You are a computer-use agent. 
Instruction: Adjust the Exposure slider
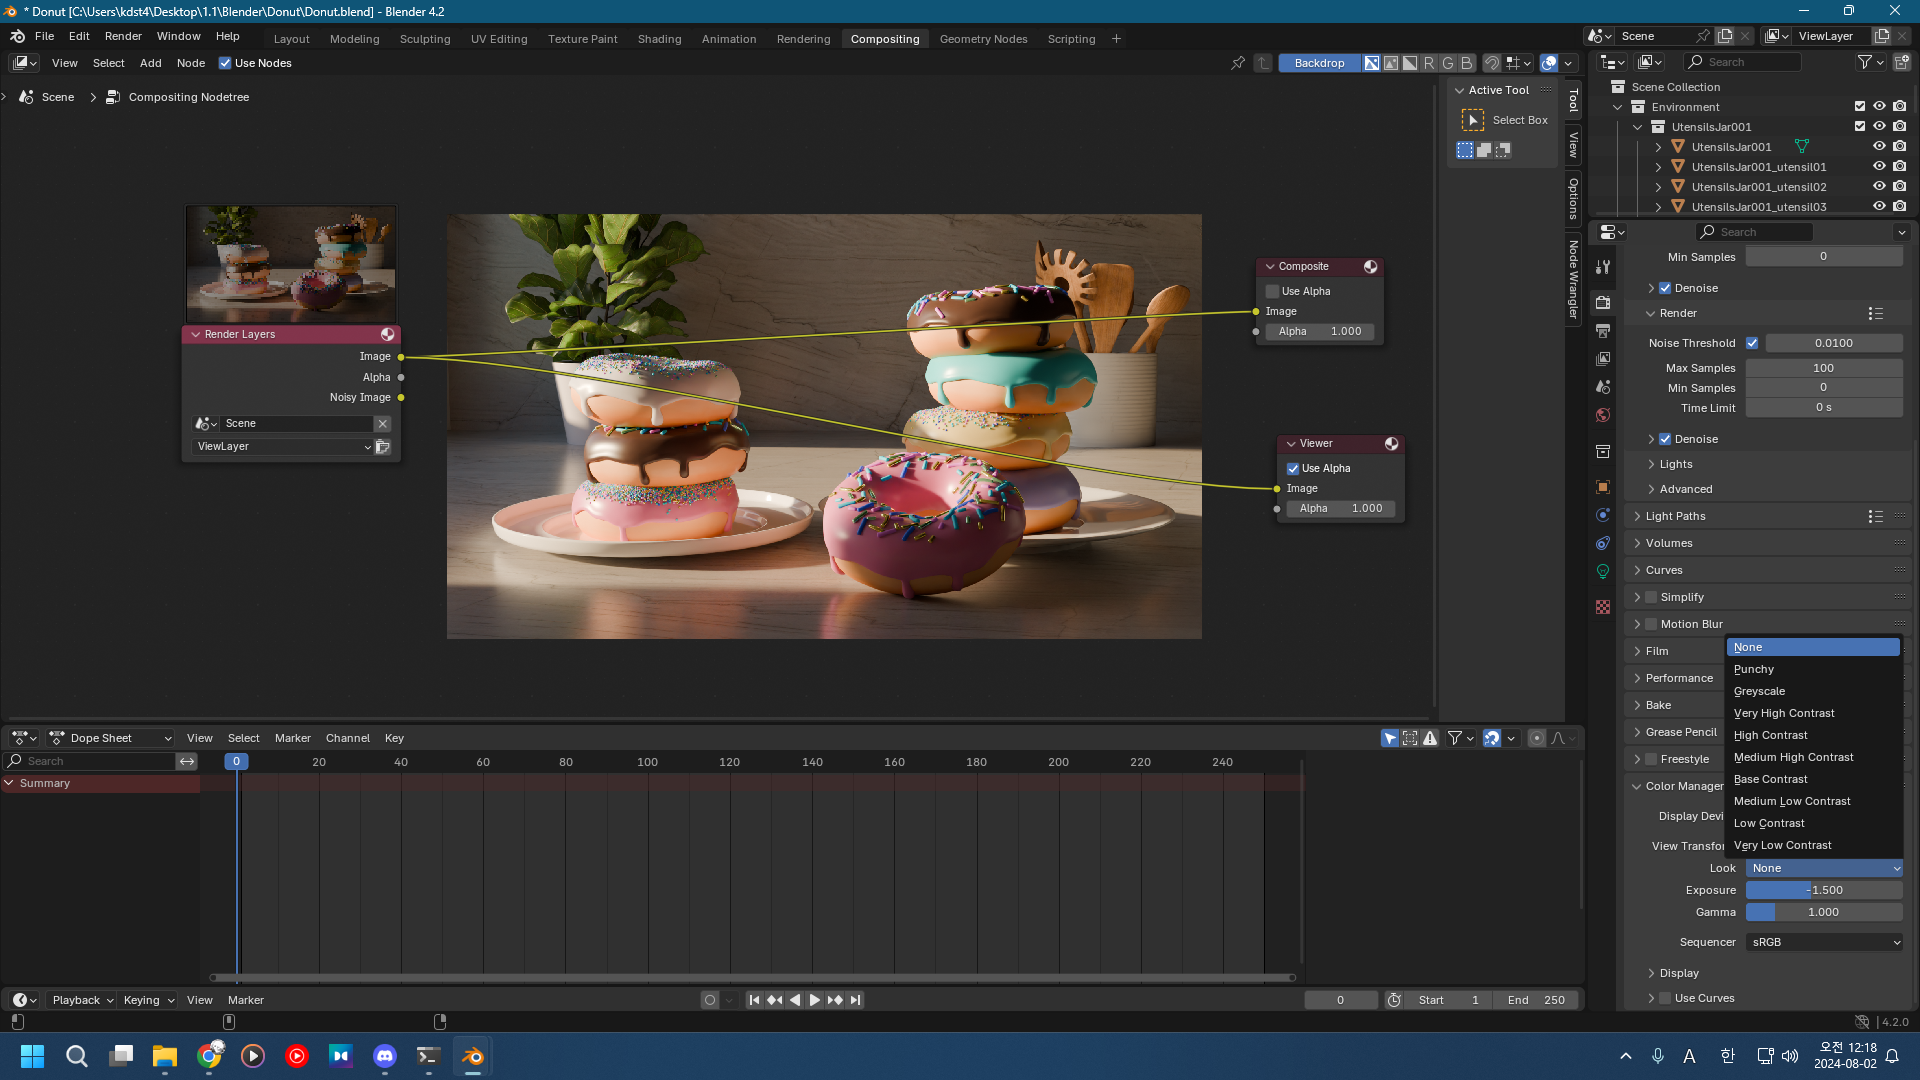[x=1824, y=890]
